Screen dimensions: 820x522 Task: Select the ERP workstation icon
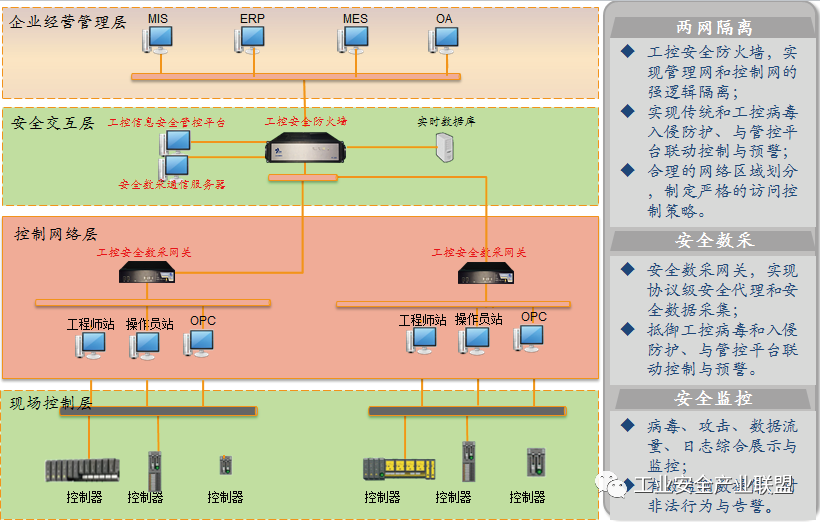coord(250,39)
